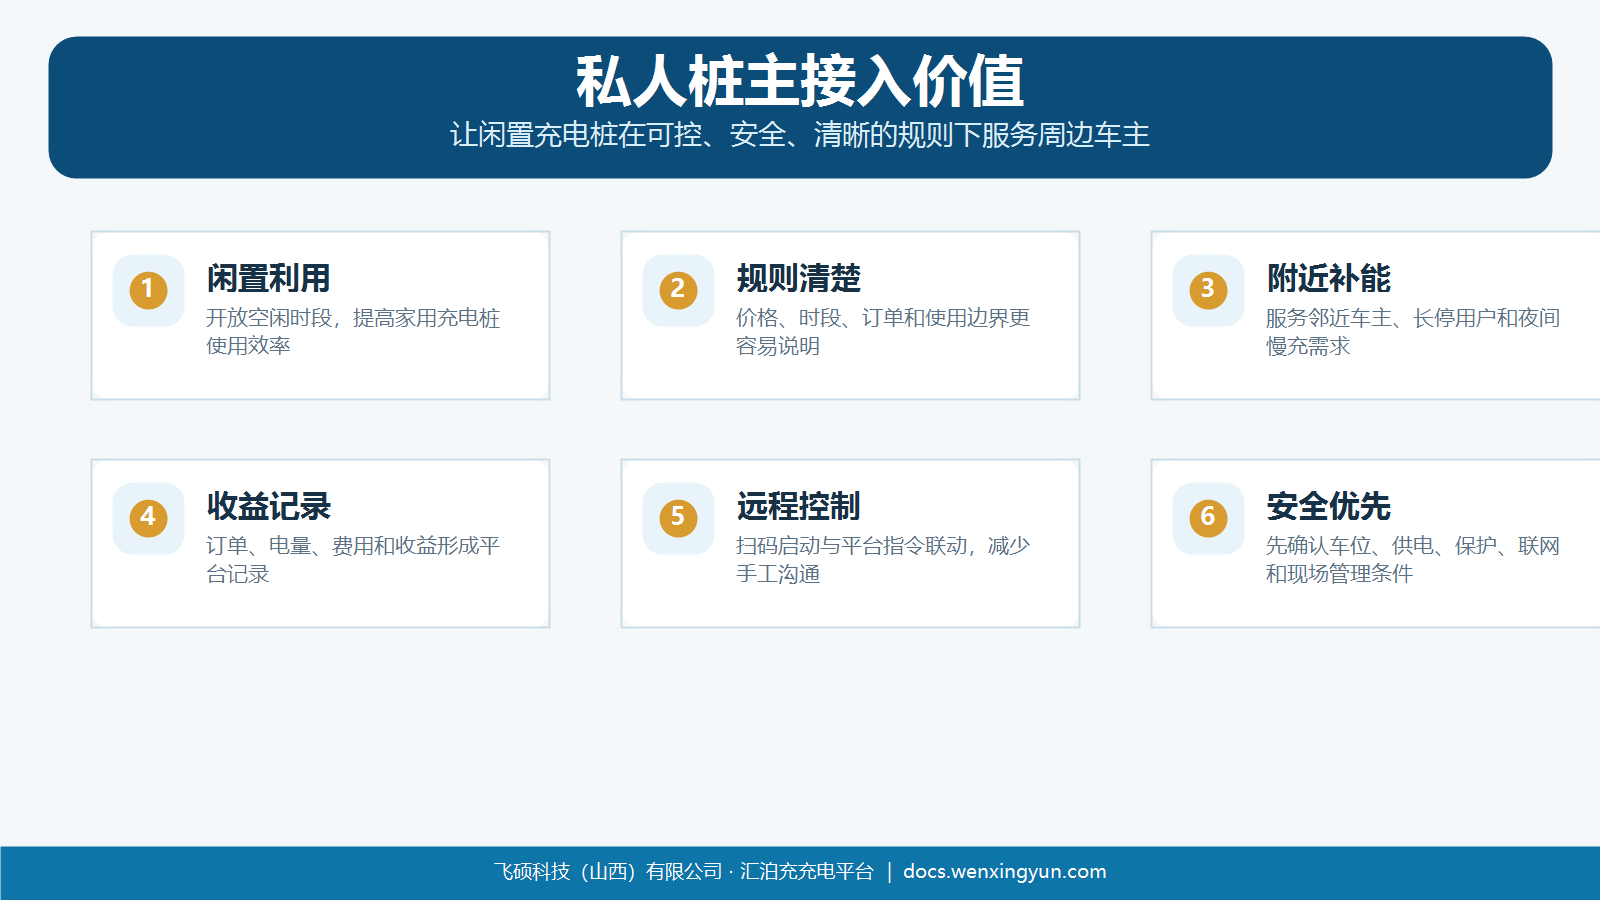
Task: Select the slide title 私人桩主接入价值
Action: [800, 81]
